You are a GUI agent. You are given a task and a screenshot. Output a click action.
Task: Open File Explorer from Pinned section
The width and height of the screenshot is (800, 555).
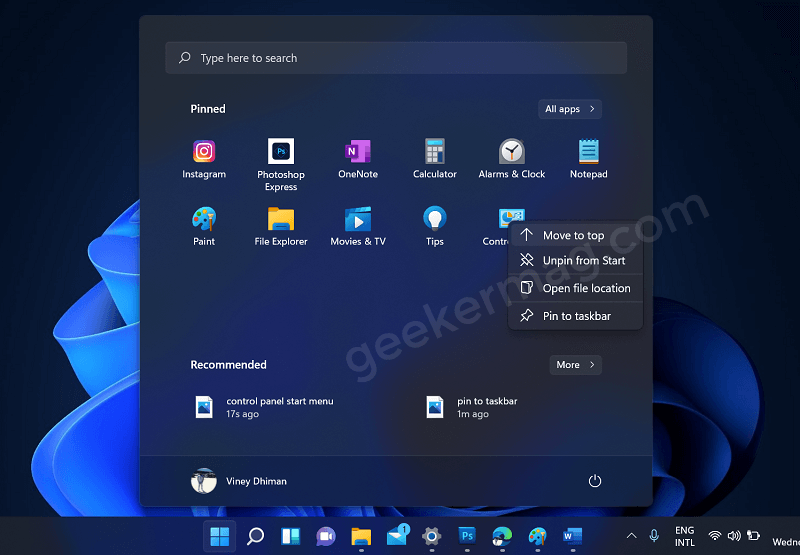tap(281, 226)
